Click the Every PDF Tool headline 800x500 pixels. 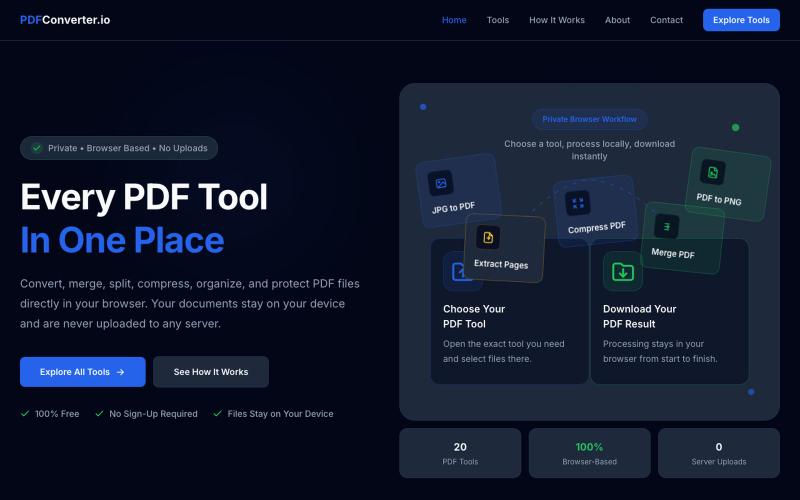point(144,197)
